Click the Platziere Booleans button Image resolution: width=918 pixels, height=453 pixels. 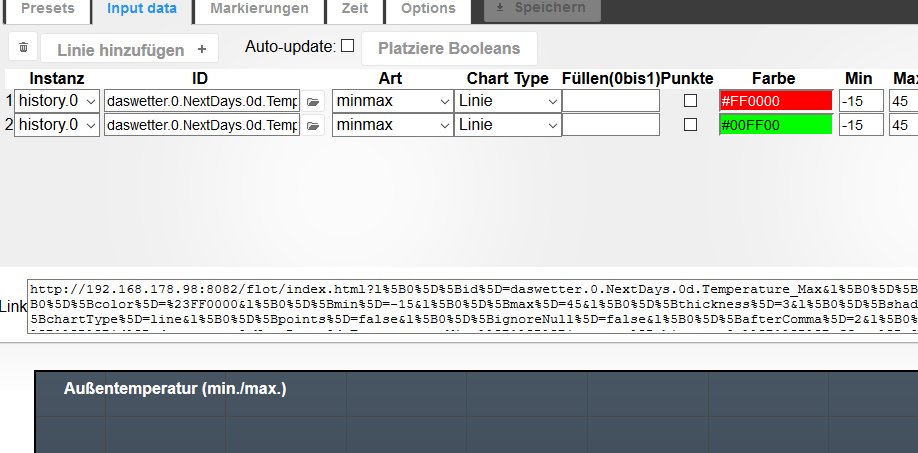pyautogui.click(x=449, y=48)
